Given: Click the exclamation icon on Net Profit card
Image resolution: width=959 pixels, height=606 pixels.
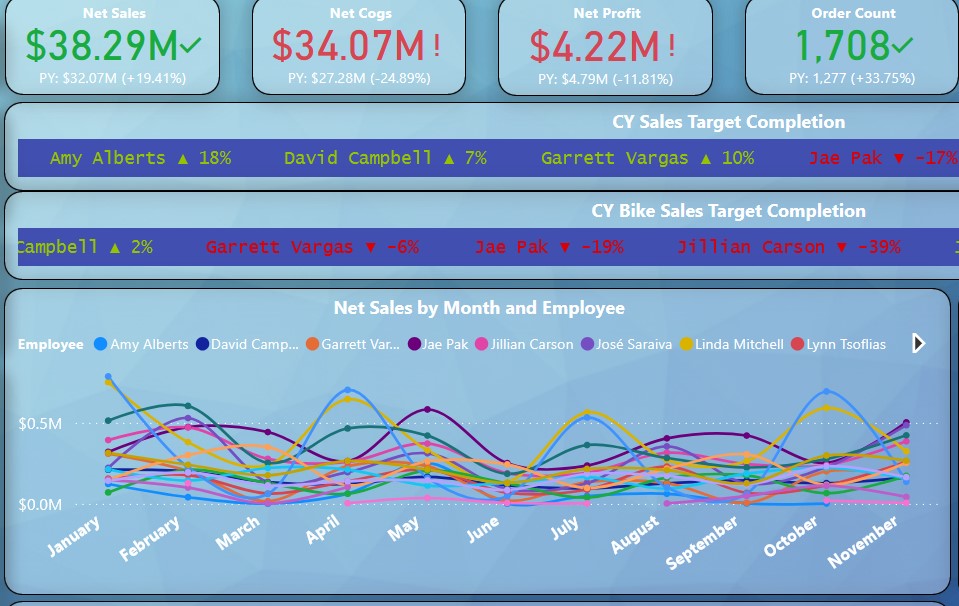Looking at the screenshot, I should click(x=670, y=44).
